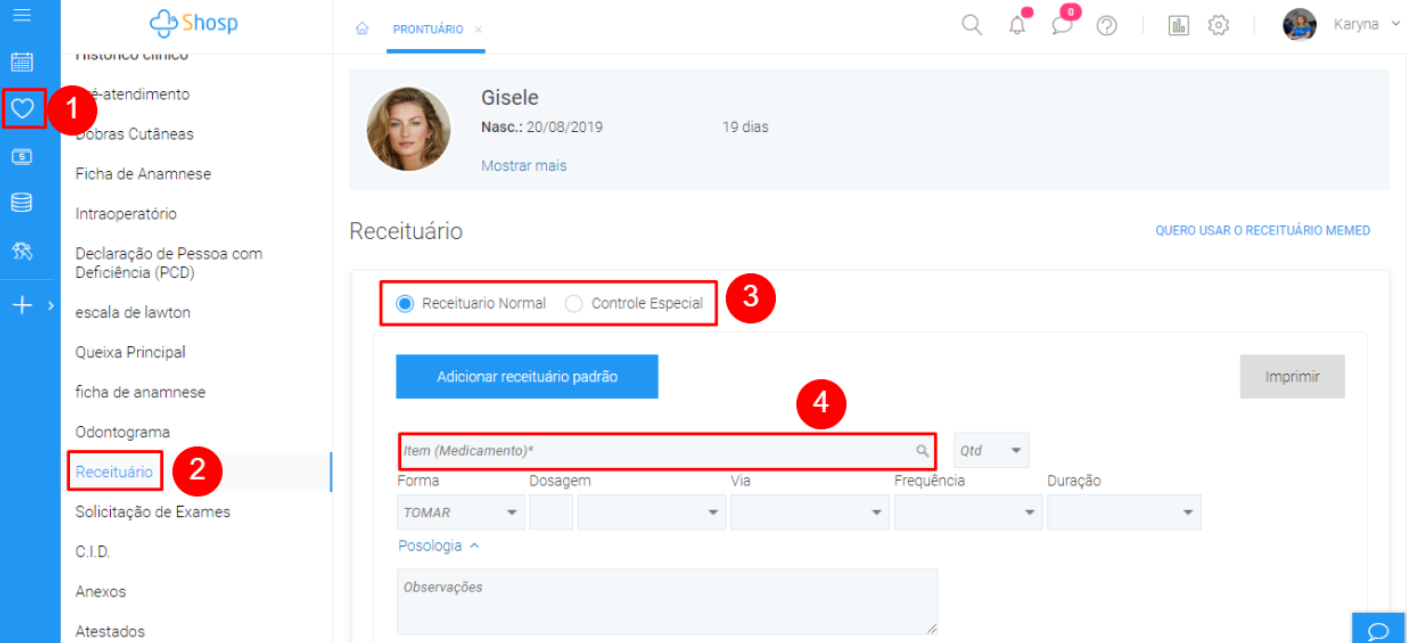Select Receituario Normal radio option
The width and height of the screenshot is (1407, 643).
405,304
